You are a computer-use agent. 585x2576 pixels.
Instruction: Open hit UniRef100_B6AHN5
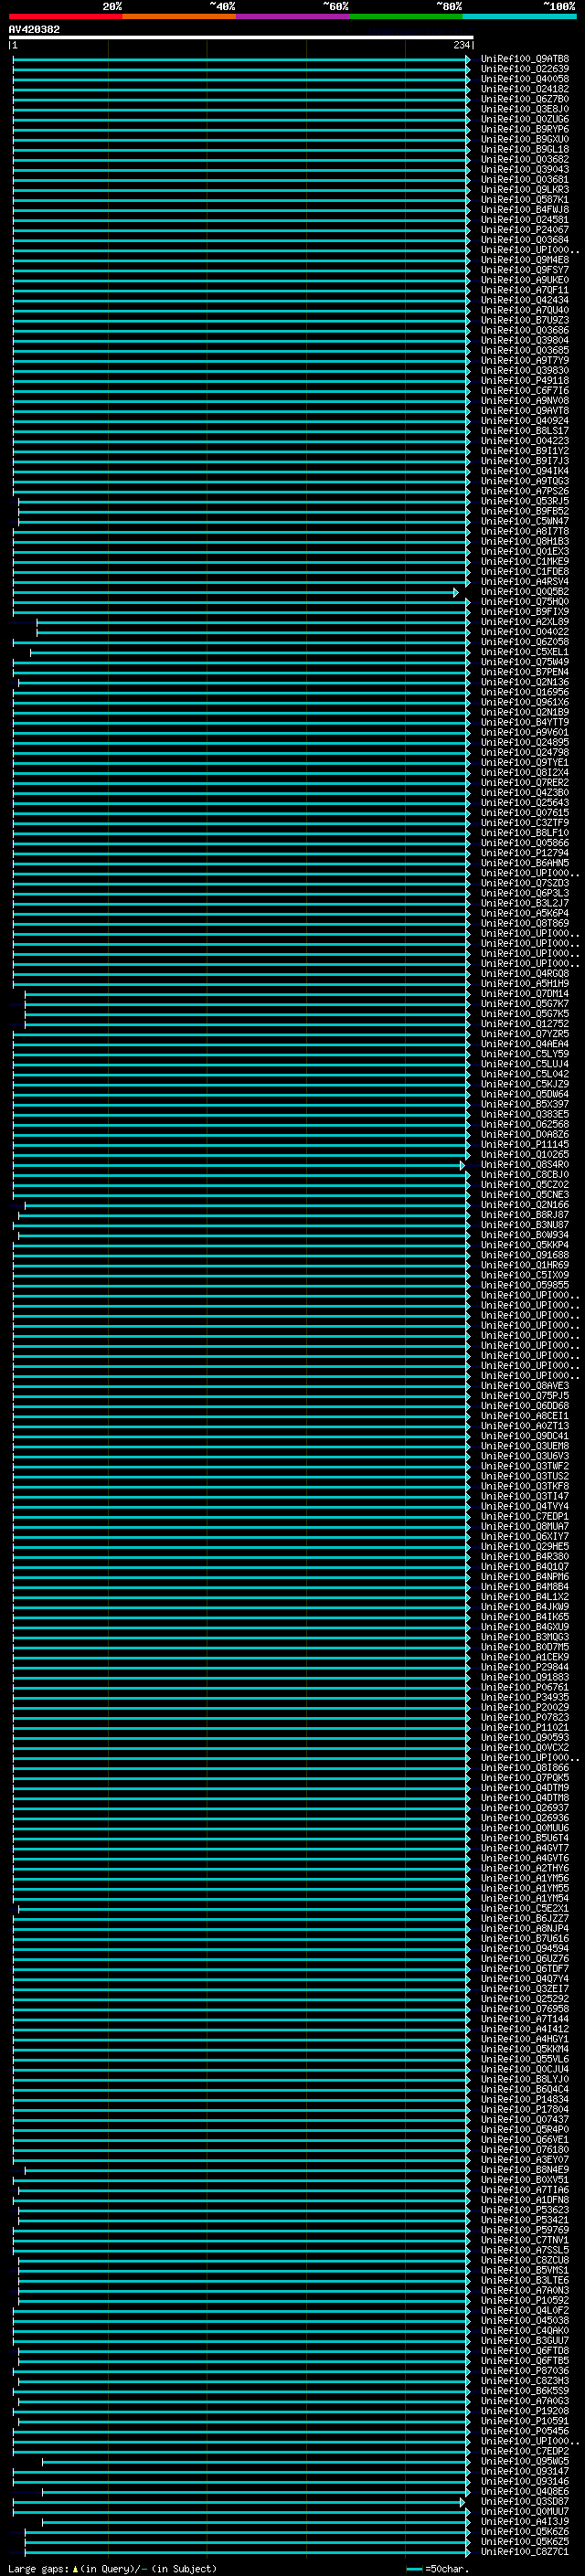point(525,862)
